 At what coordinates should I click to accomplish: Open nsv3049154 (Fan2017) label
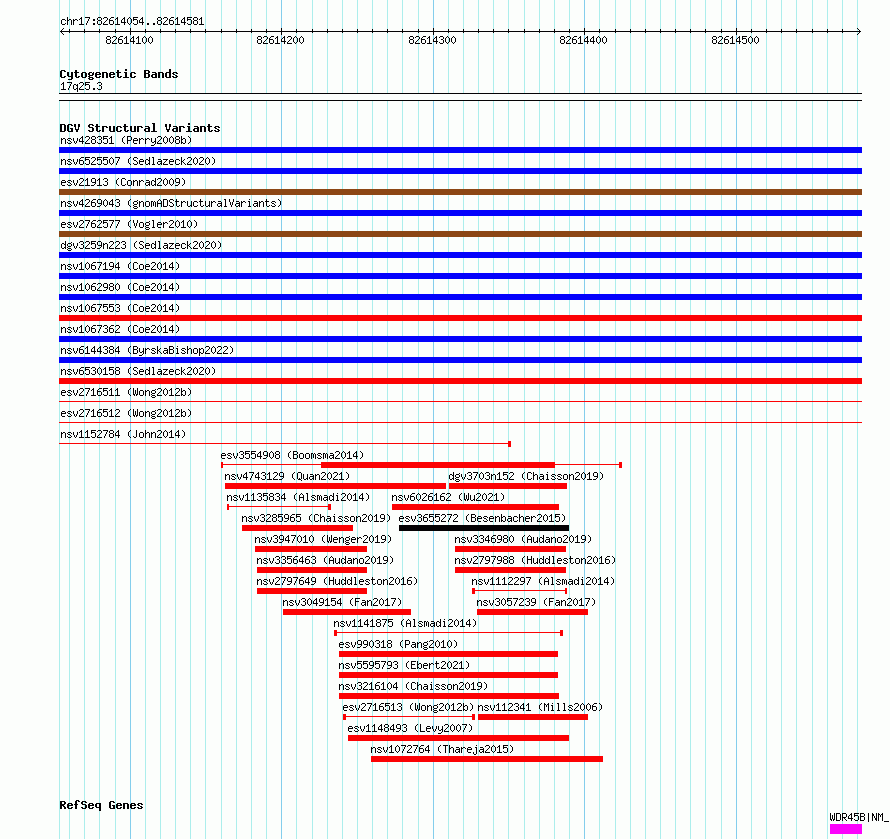[342, 602]
